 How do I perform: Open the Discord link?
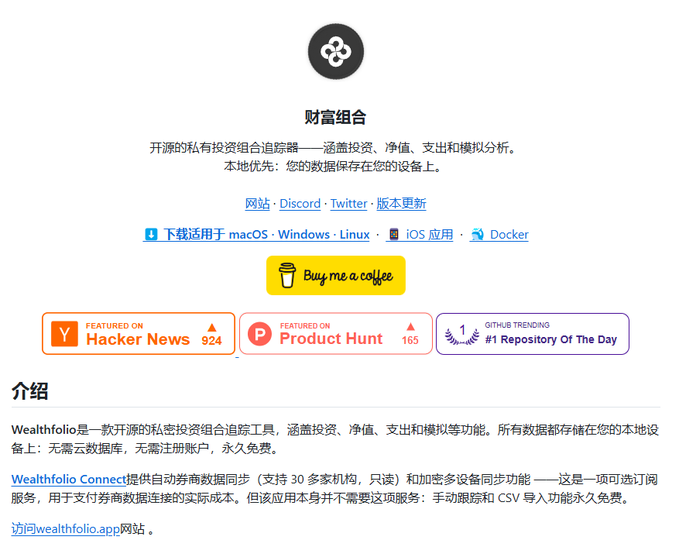pyautogui.click(x=300, y=204)
